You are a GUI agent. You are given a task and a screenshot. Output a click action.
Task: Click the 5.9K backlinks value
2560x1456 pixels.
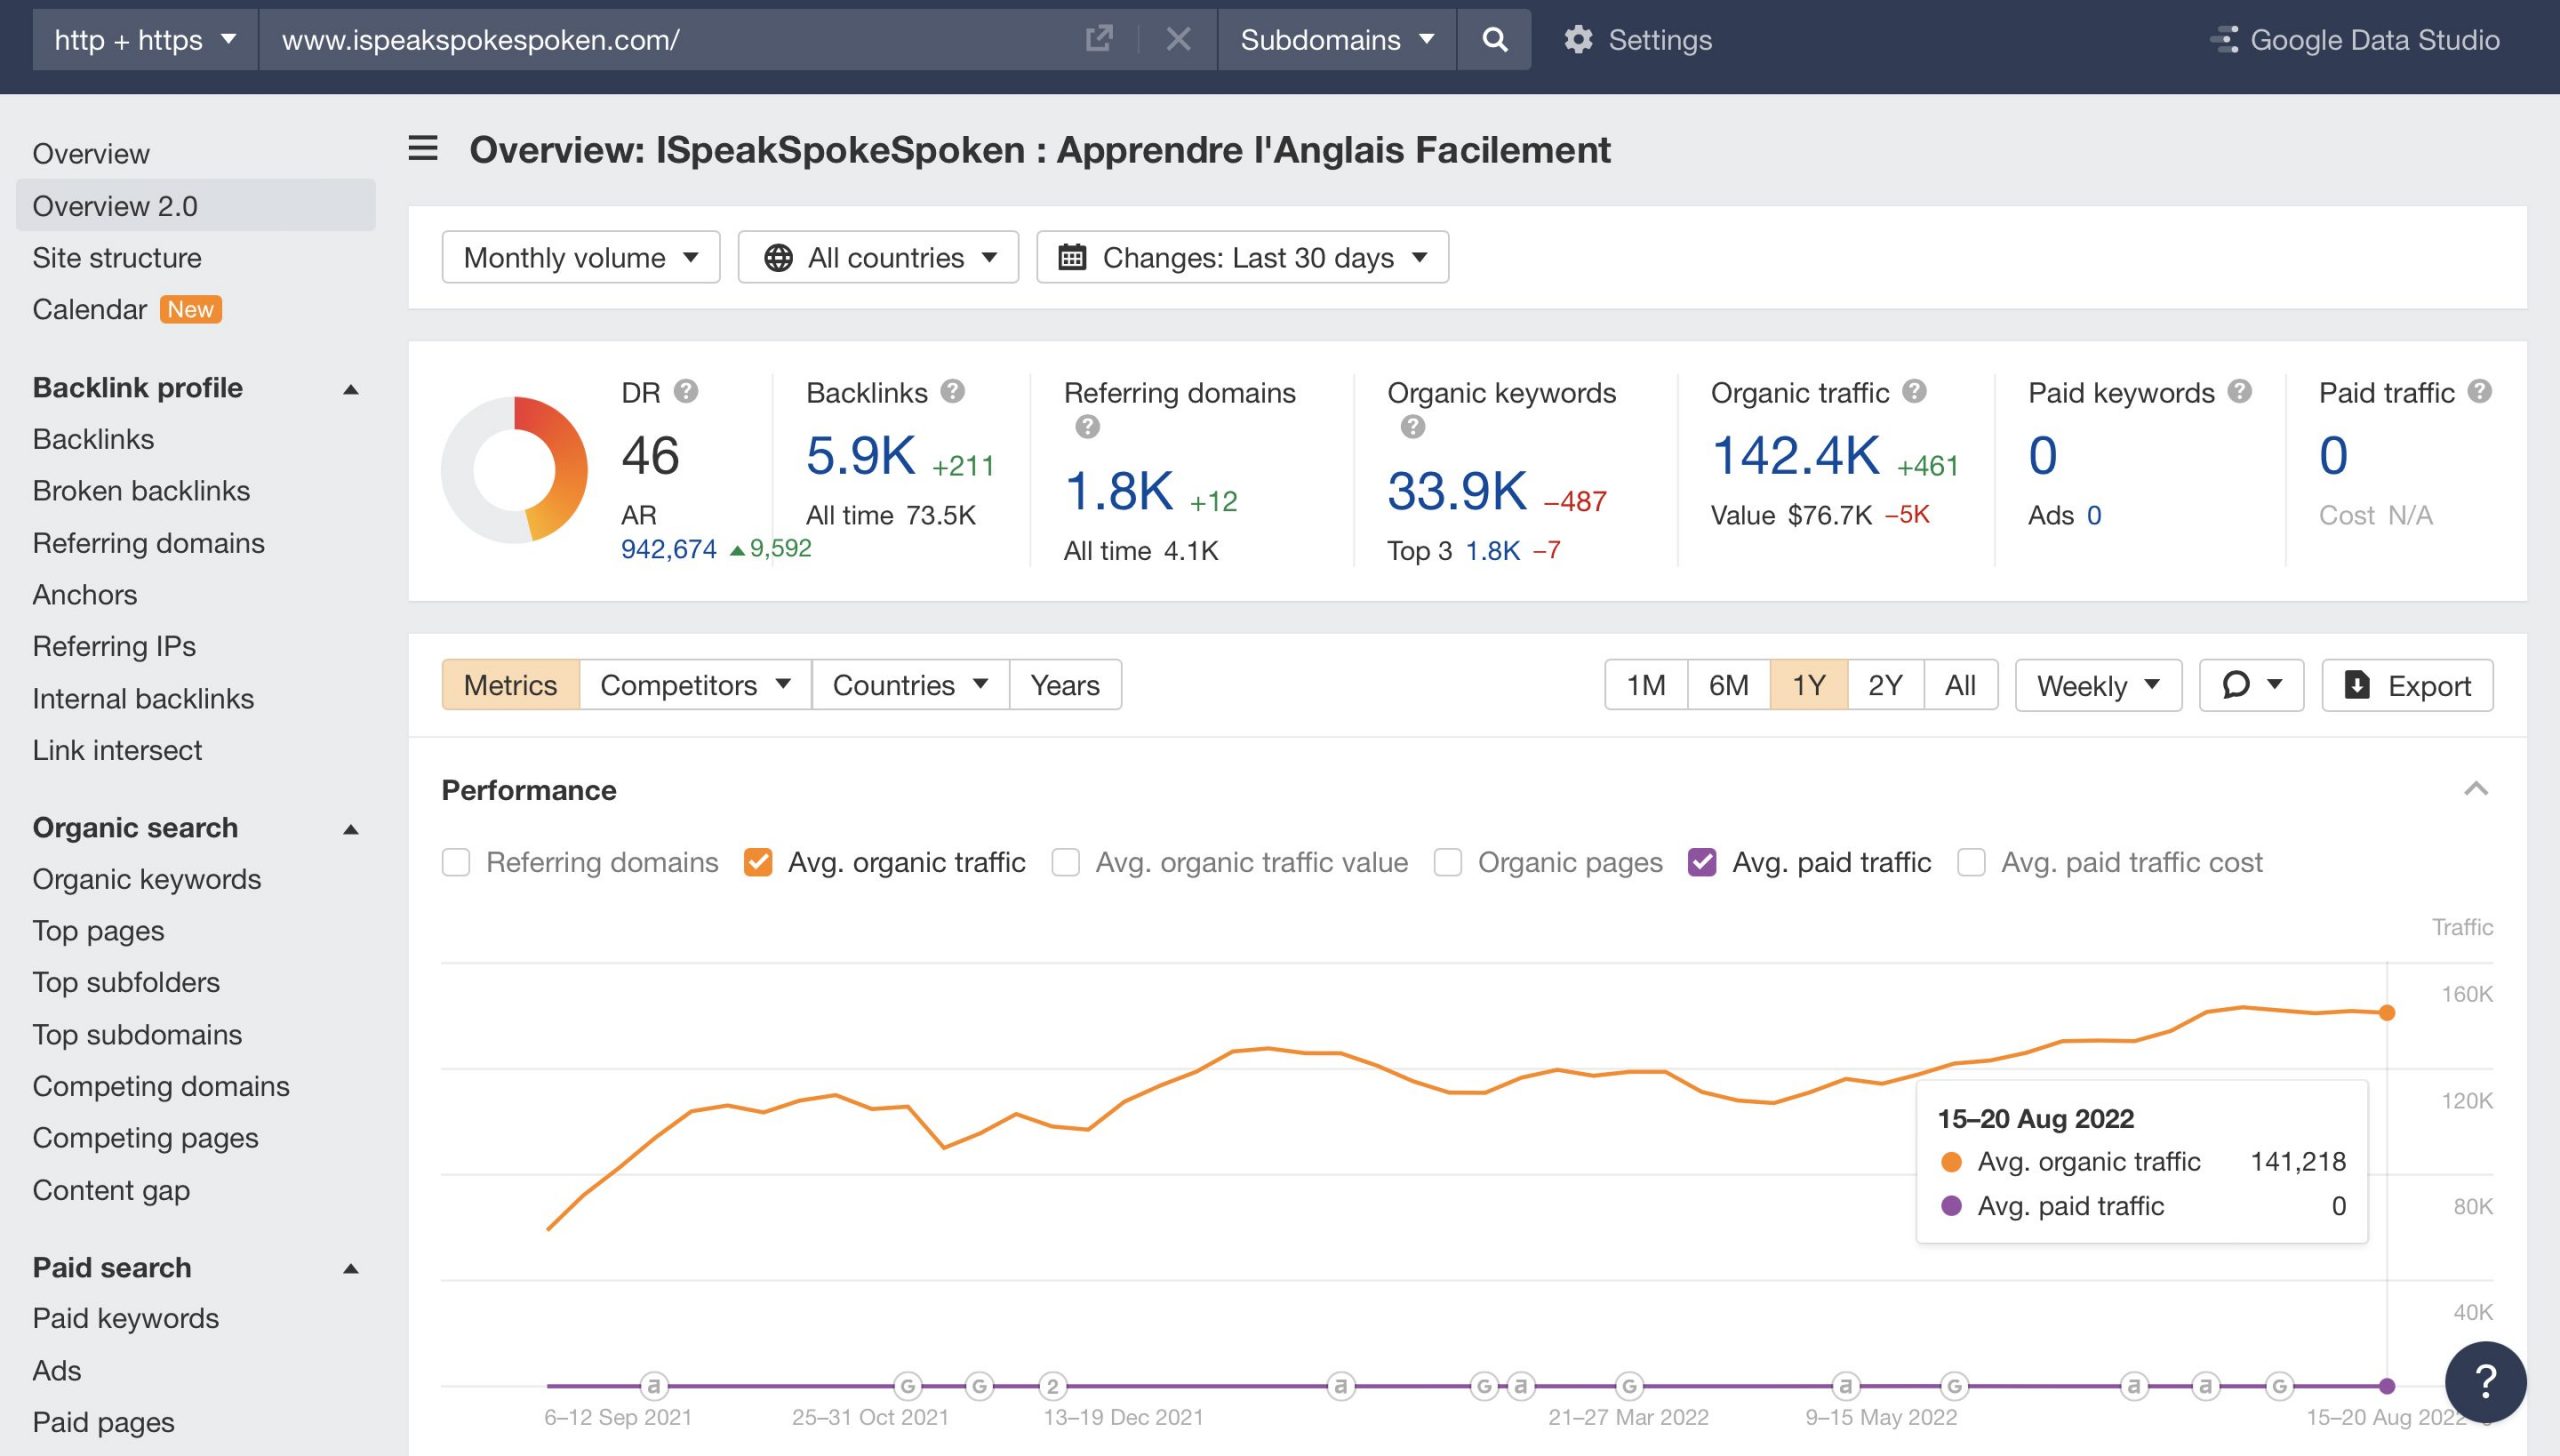click(x=860, y=456)
